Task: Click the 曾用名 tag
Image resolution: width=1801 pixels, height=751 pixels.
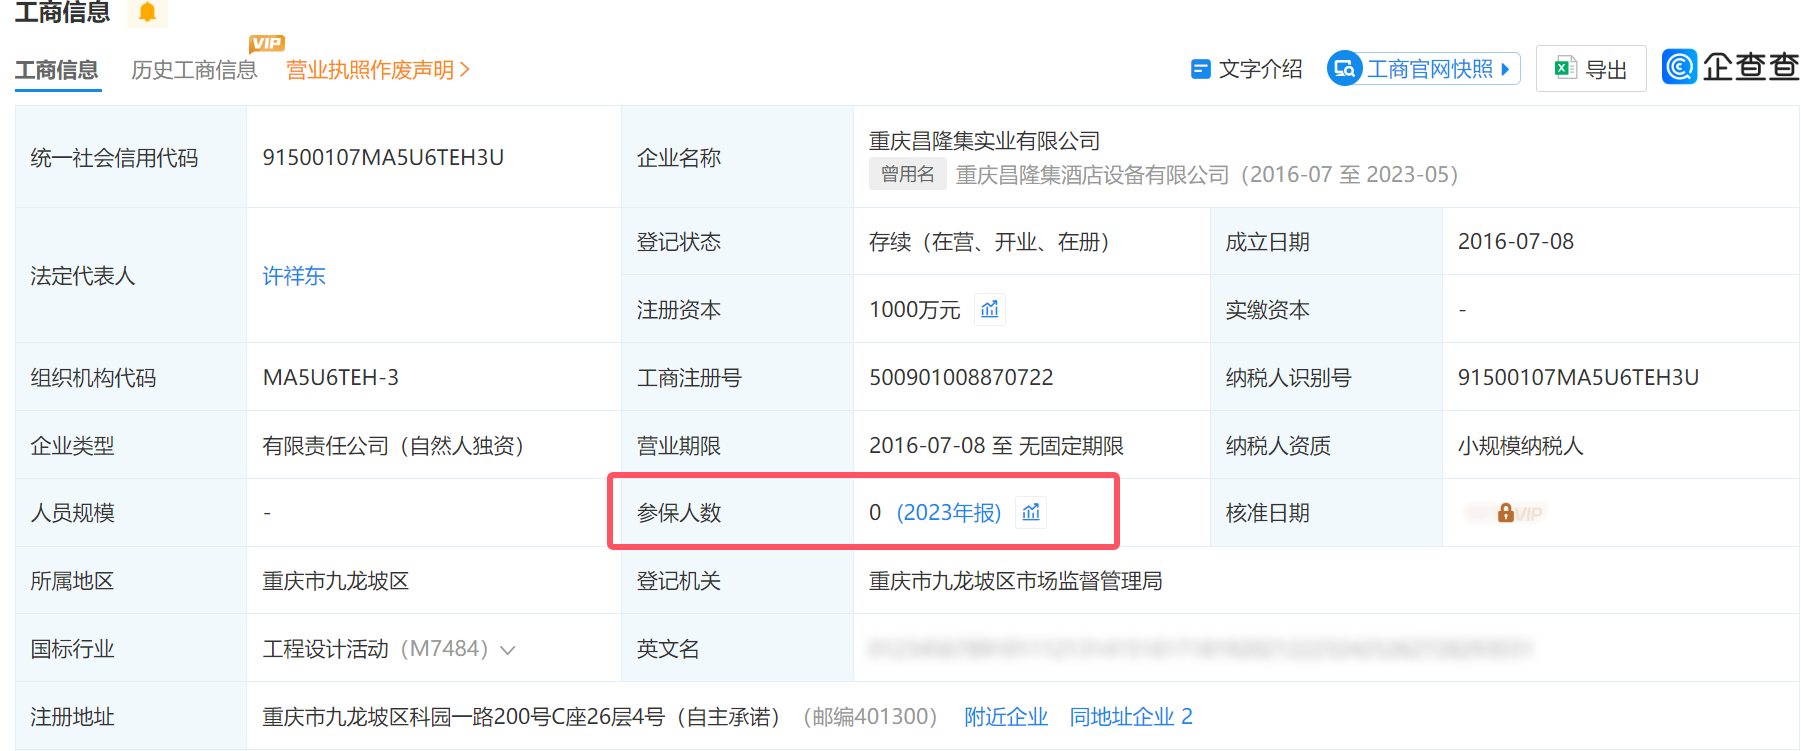Action: (907, 174)
